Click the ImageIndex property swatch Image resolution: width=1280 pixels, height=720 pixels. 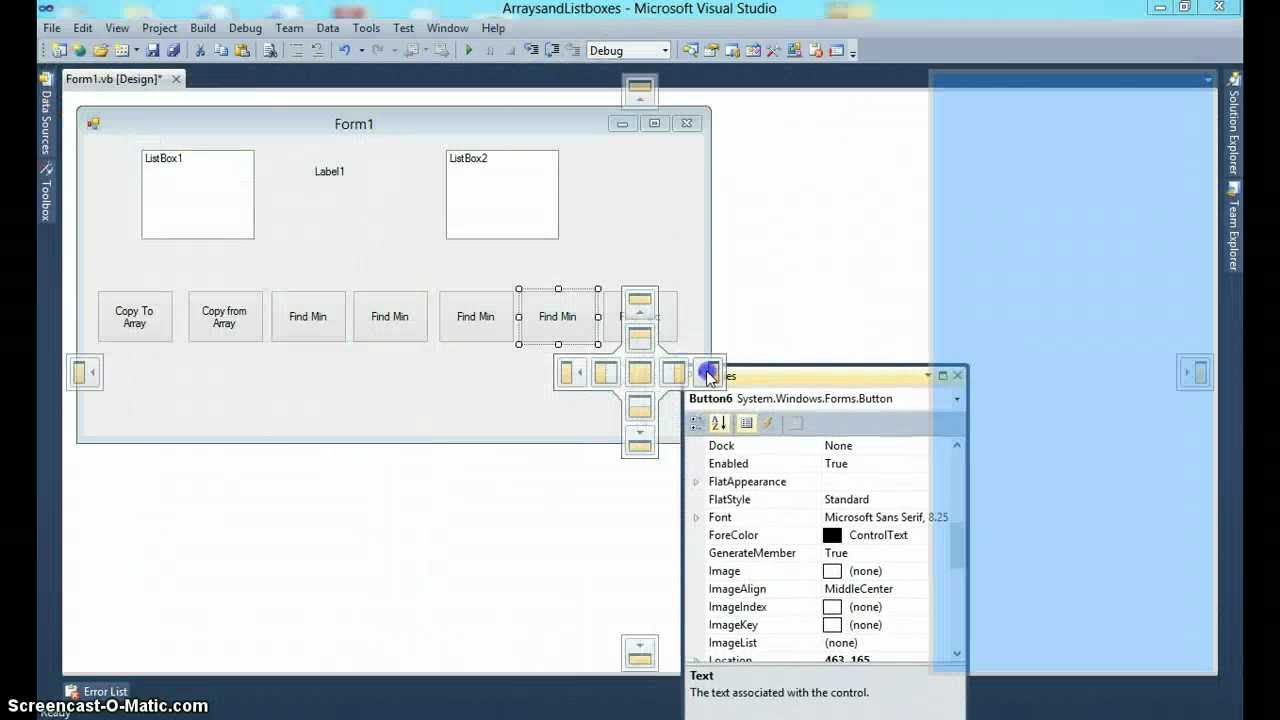(832, 607)
